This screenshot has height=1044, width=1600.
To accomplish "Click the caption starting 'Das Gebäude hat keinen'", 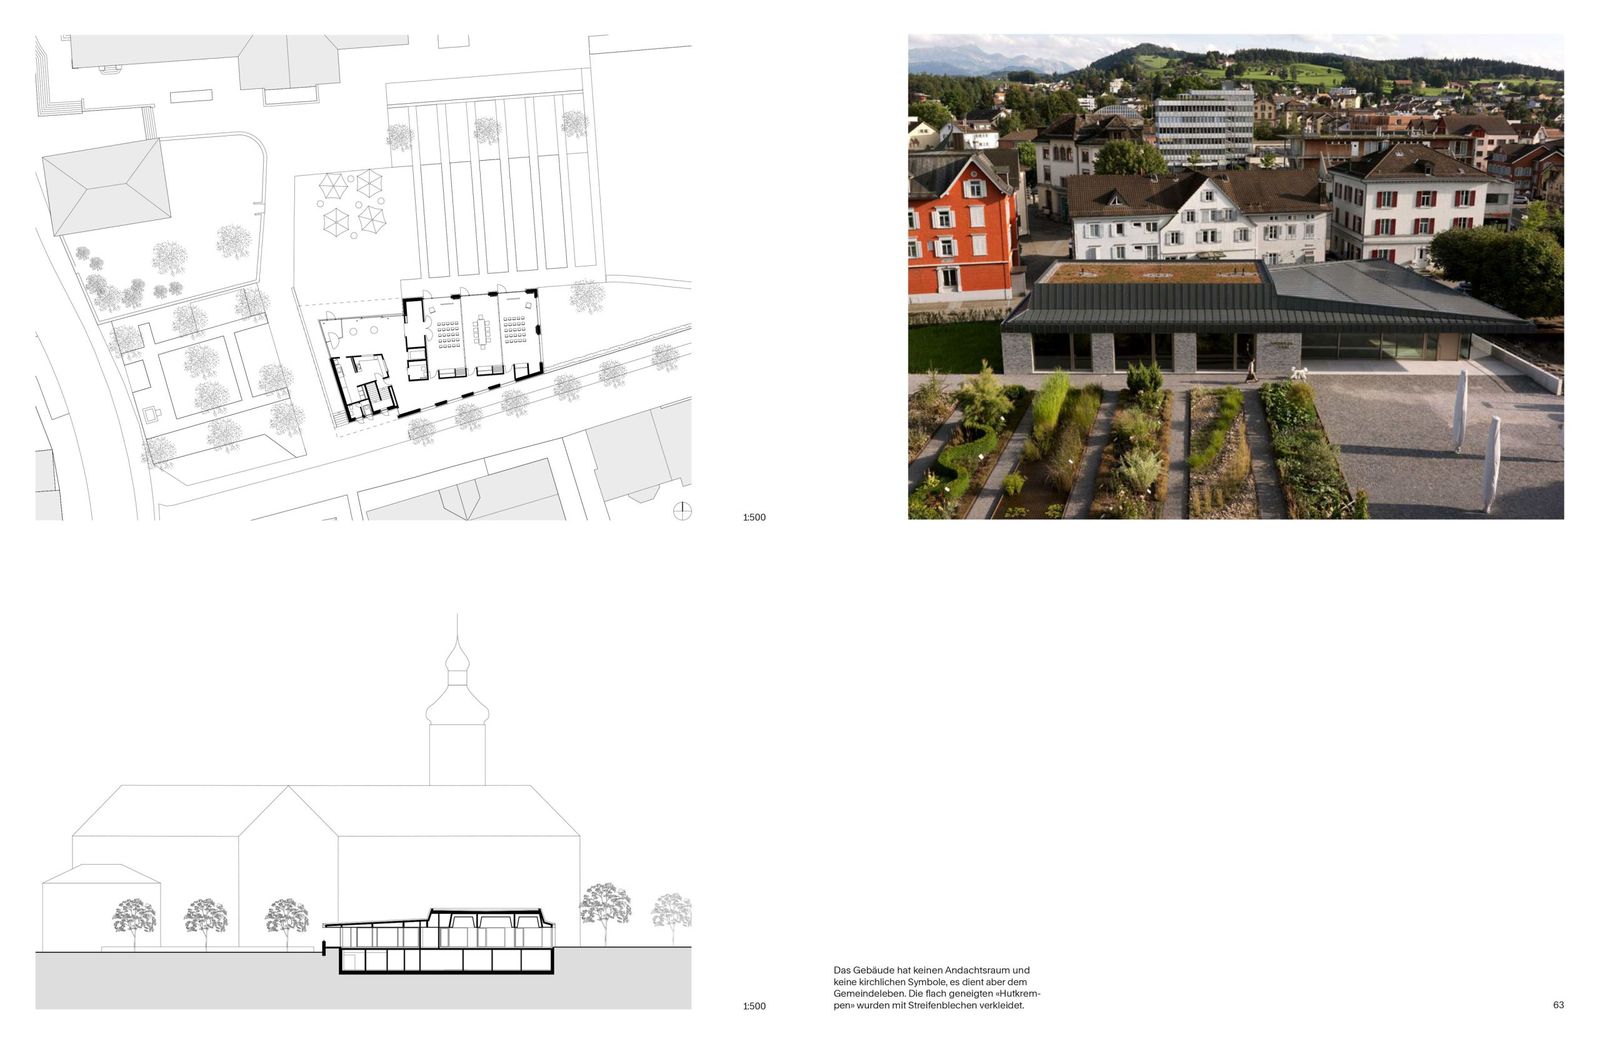I will coord(936,988).
